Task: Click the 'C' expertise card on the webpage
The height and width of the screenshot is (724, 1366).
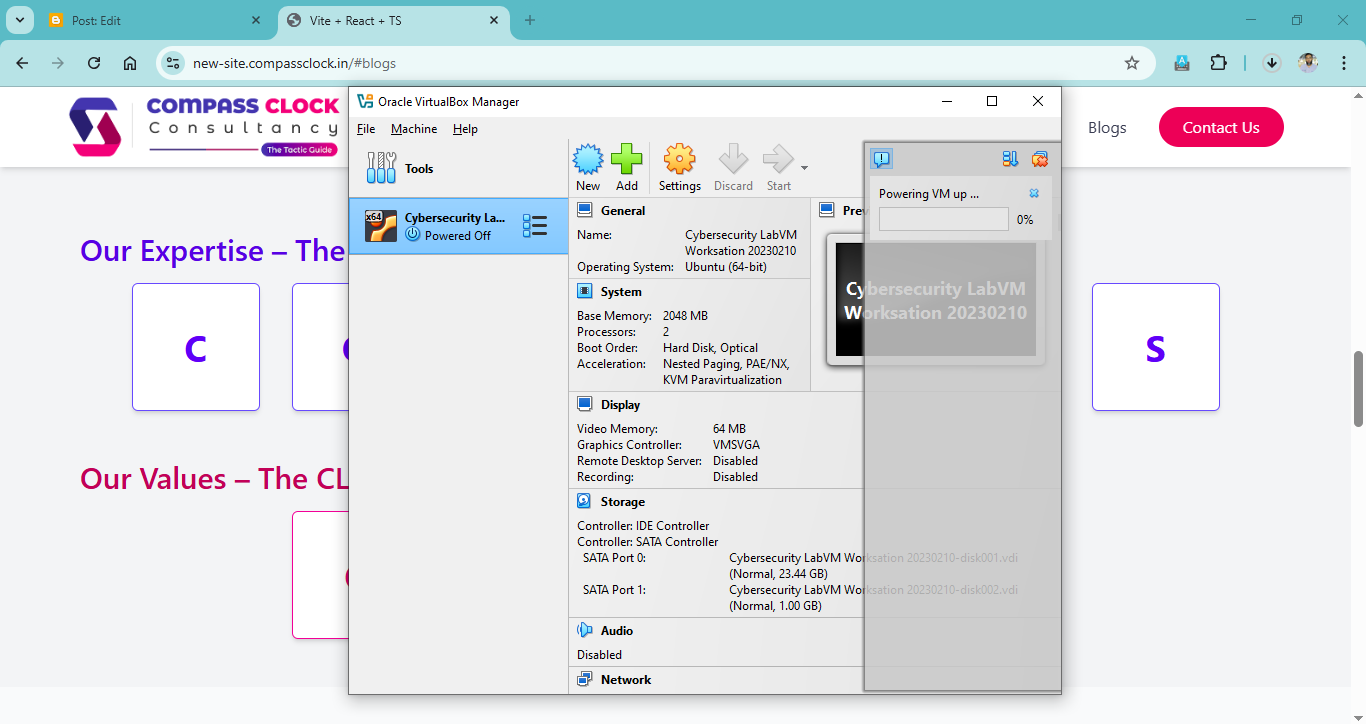Action: pyautogui.click(x=196, y=347)
